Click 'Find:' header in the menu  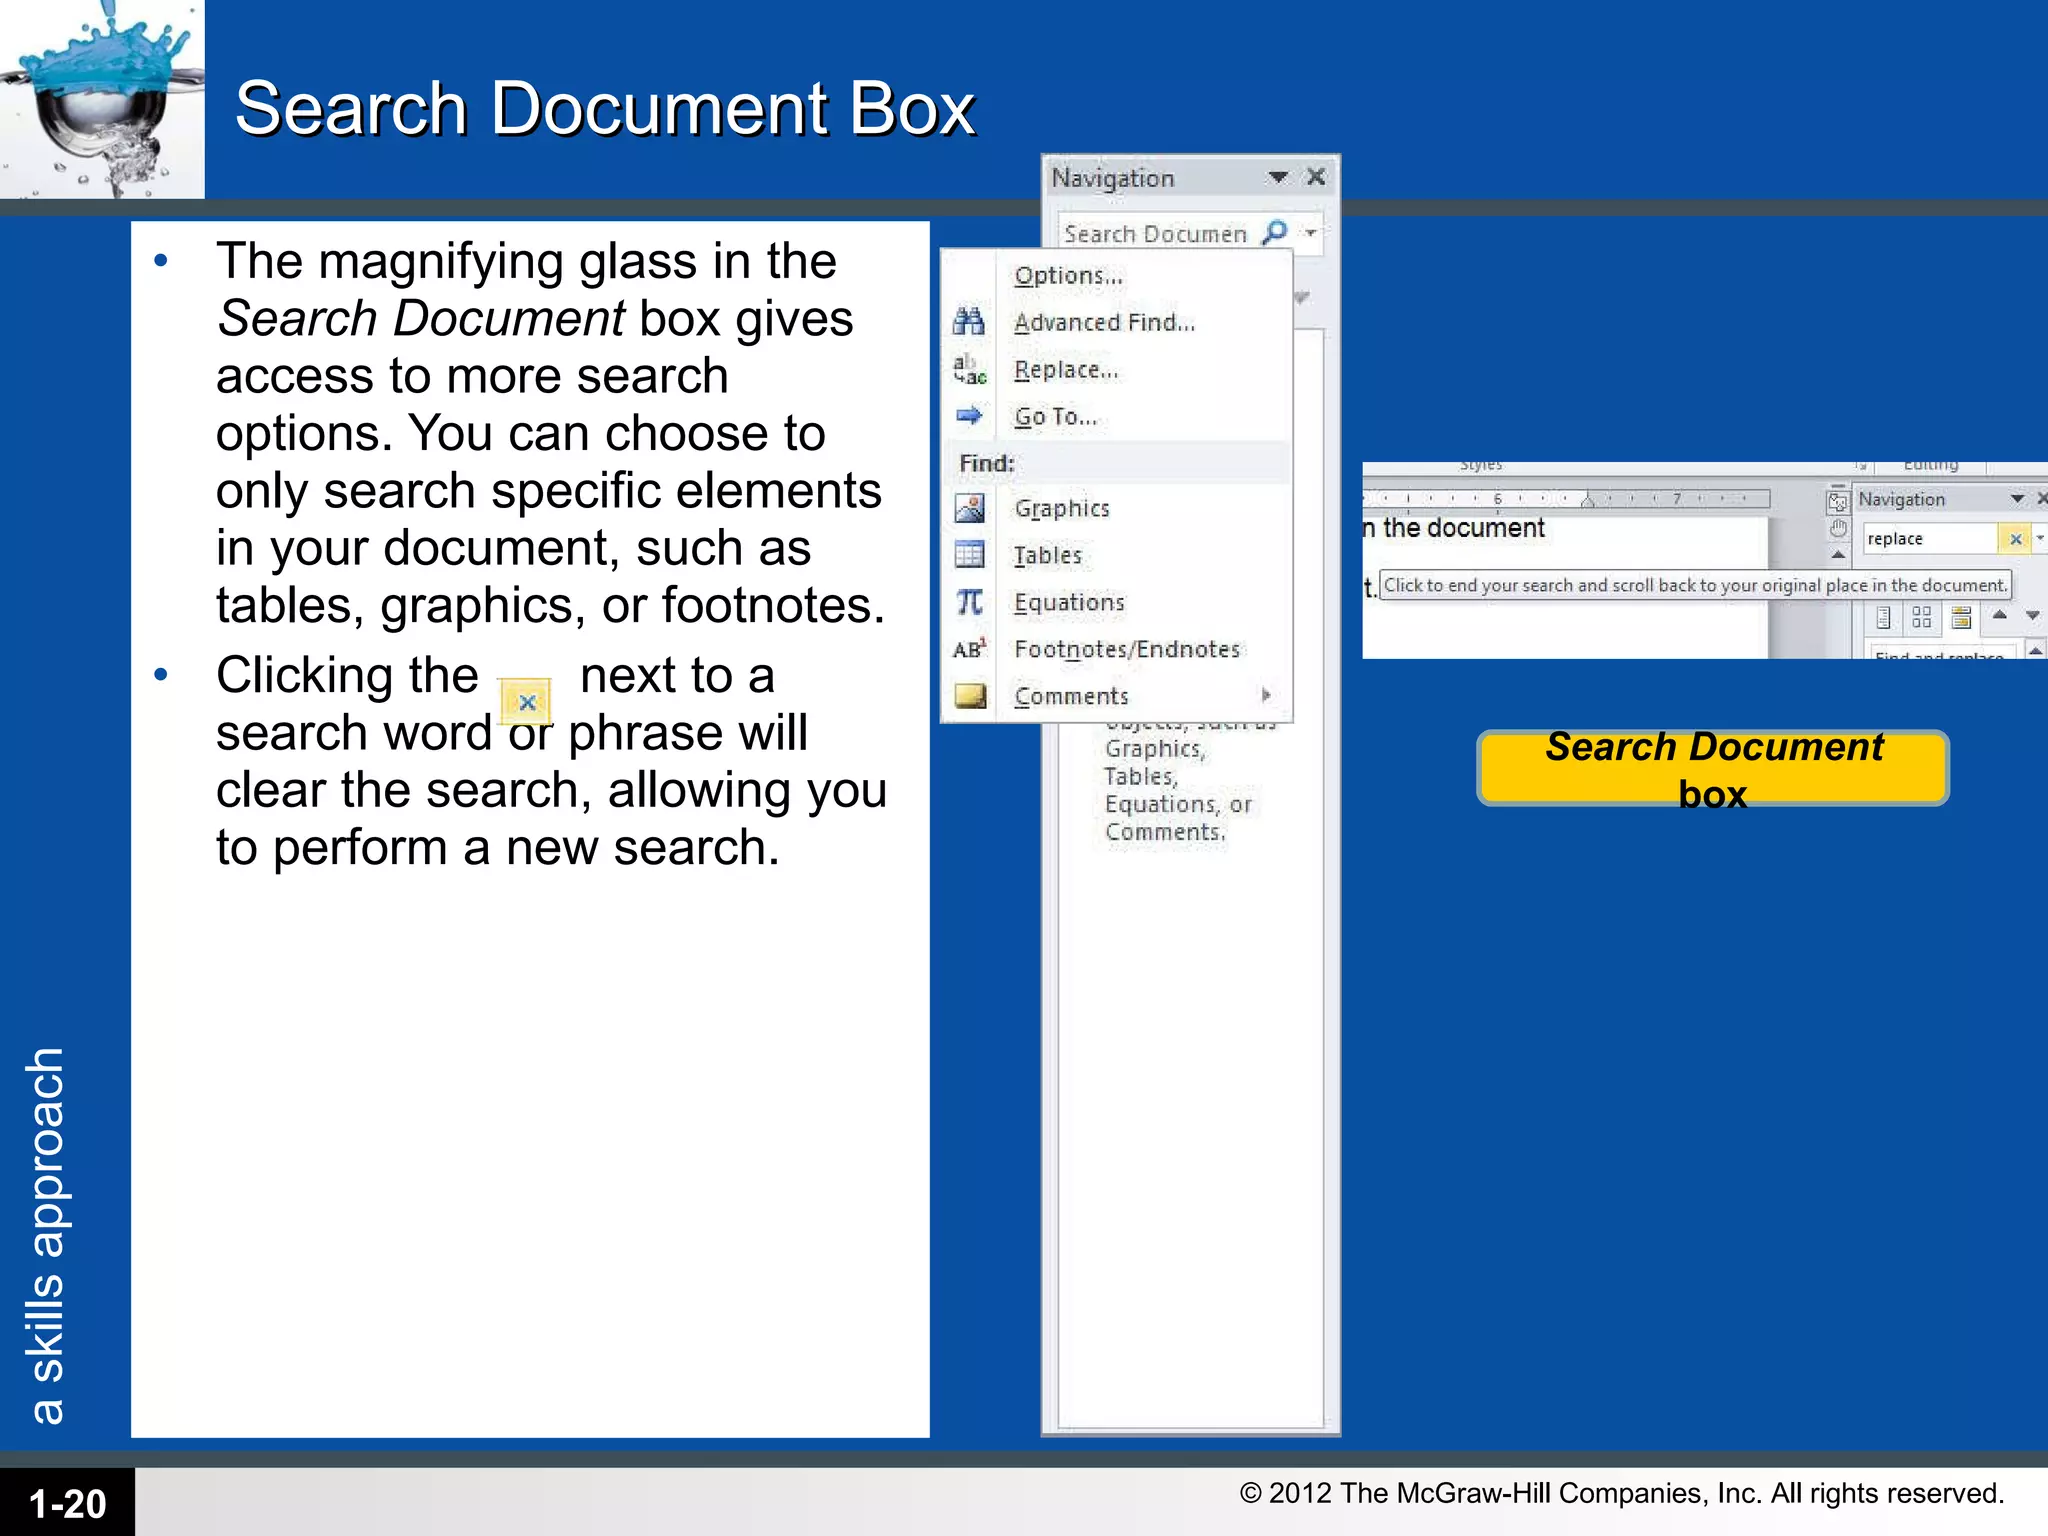point(986,463)
